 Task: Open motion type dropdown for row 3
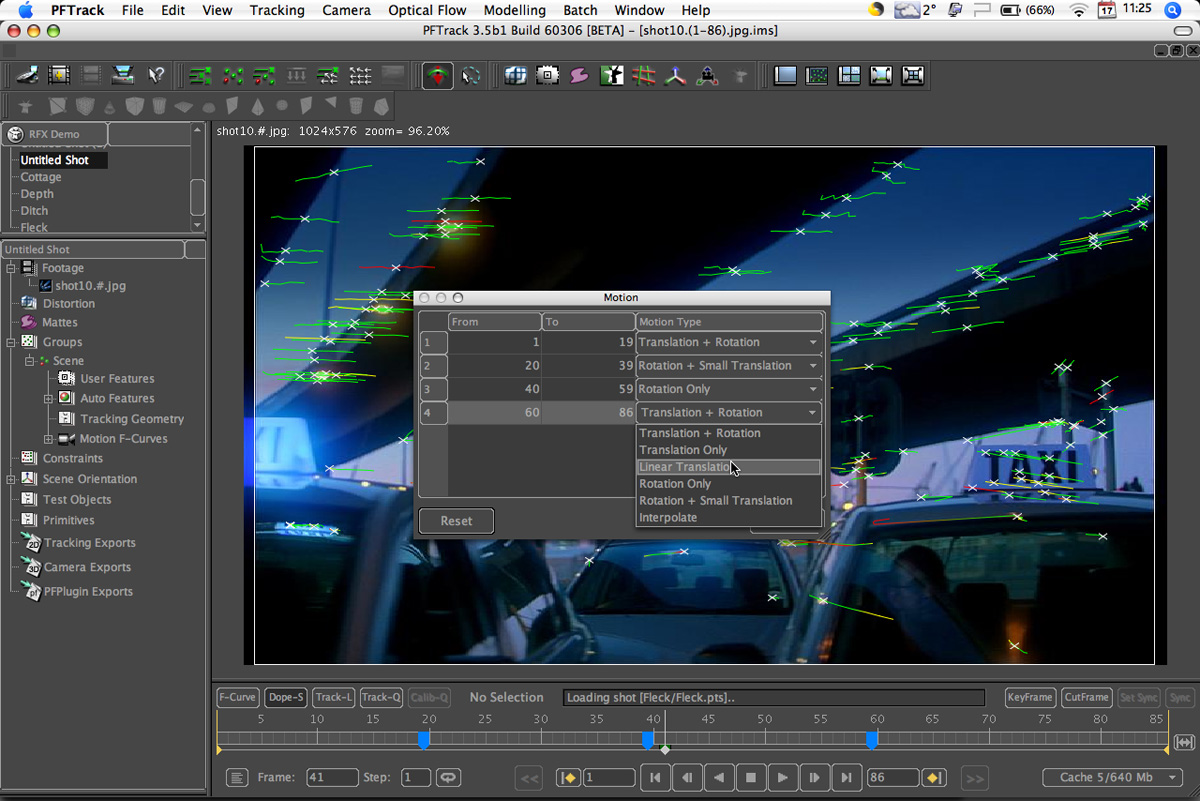(729, 389)
